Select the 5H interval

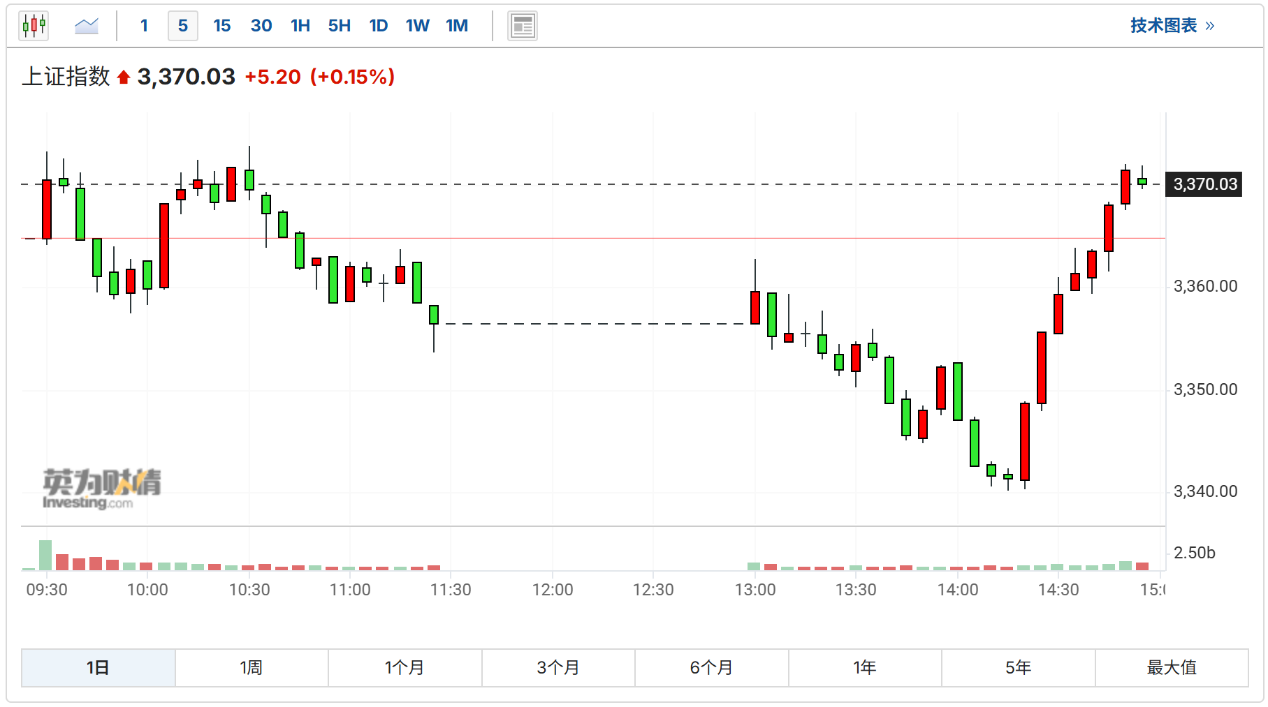coord(339,25)
